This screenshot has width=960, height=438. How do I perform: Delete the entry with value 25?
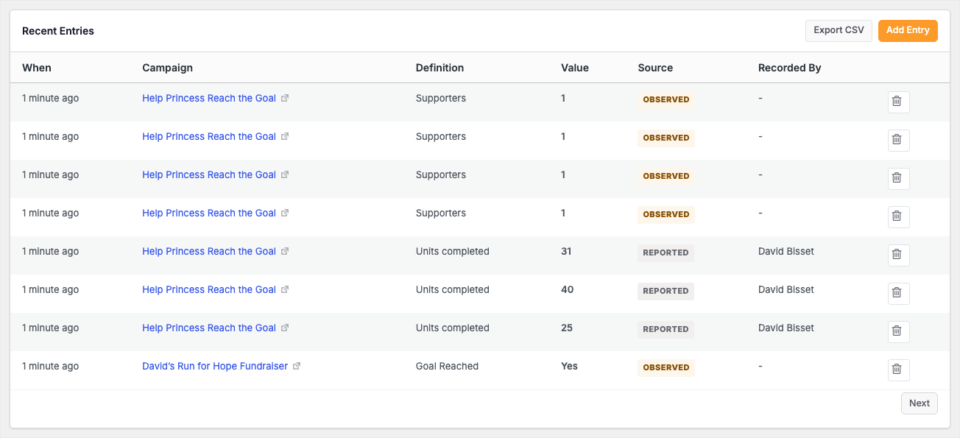(x=898, y=331)
